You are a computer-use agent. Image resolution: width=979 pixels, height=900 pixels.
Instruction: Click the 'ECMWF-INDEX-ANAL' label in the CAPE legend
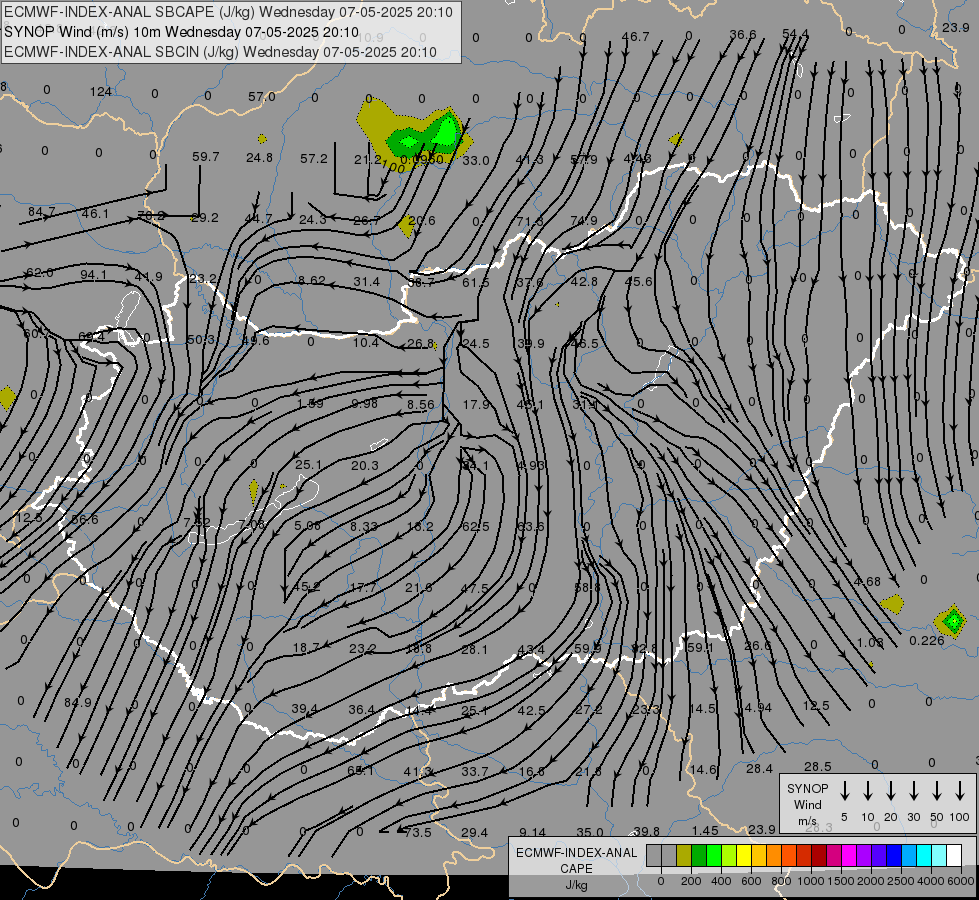[576, 853]
